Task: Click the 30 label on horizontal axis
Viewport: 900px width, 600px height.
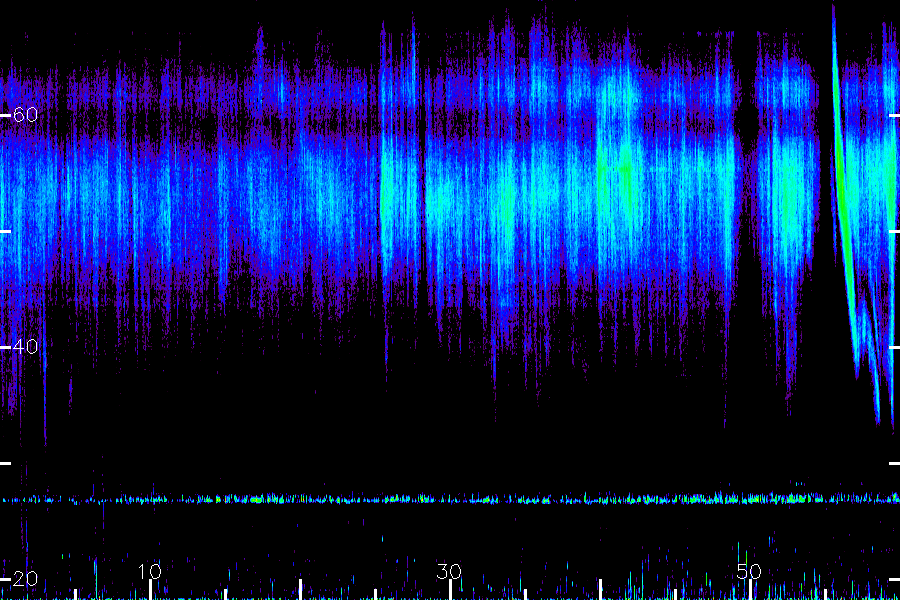Action: pos(449,571)
